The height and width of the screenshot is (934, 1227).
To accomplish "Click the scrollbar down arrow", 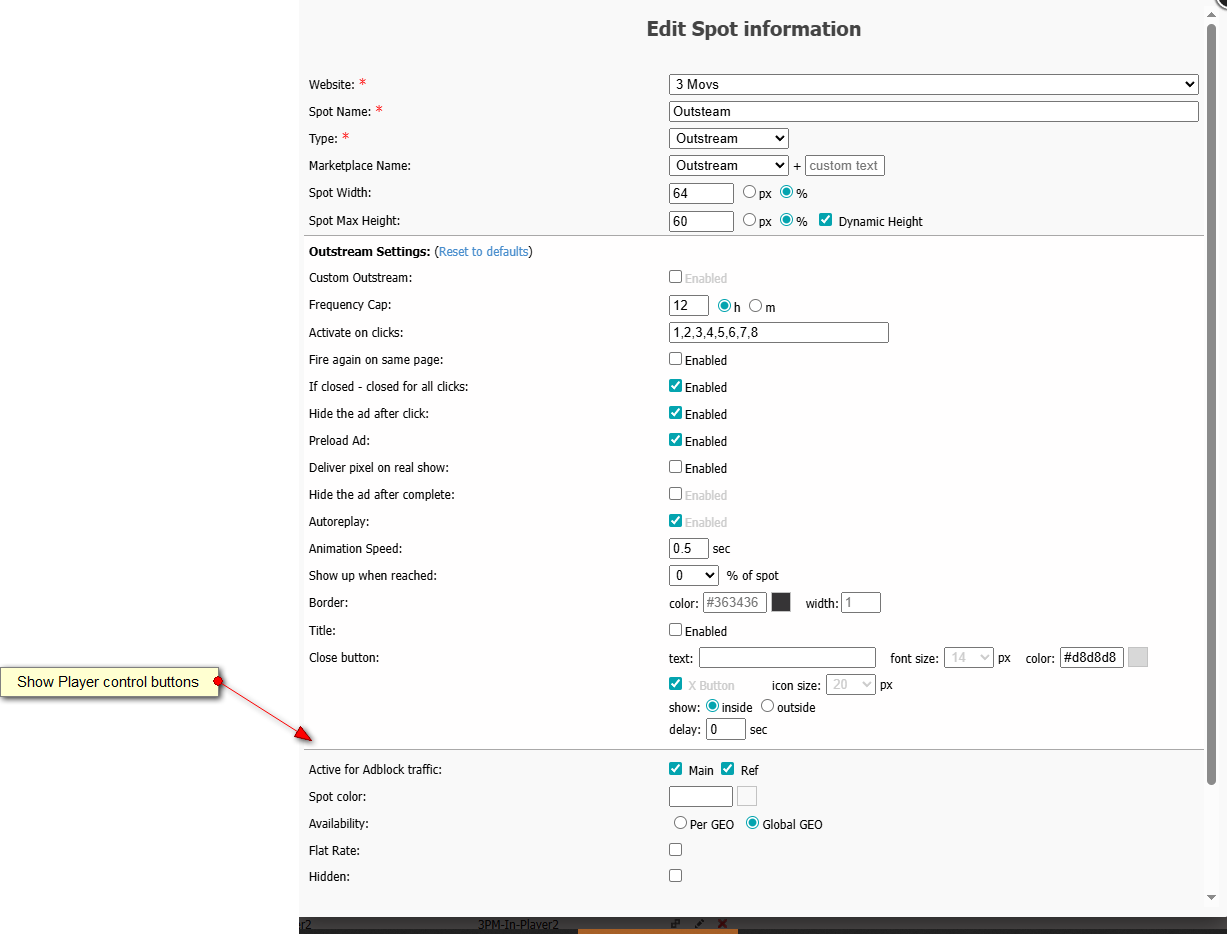I will (1211, 898).
